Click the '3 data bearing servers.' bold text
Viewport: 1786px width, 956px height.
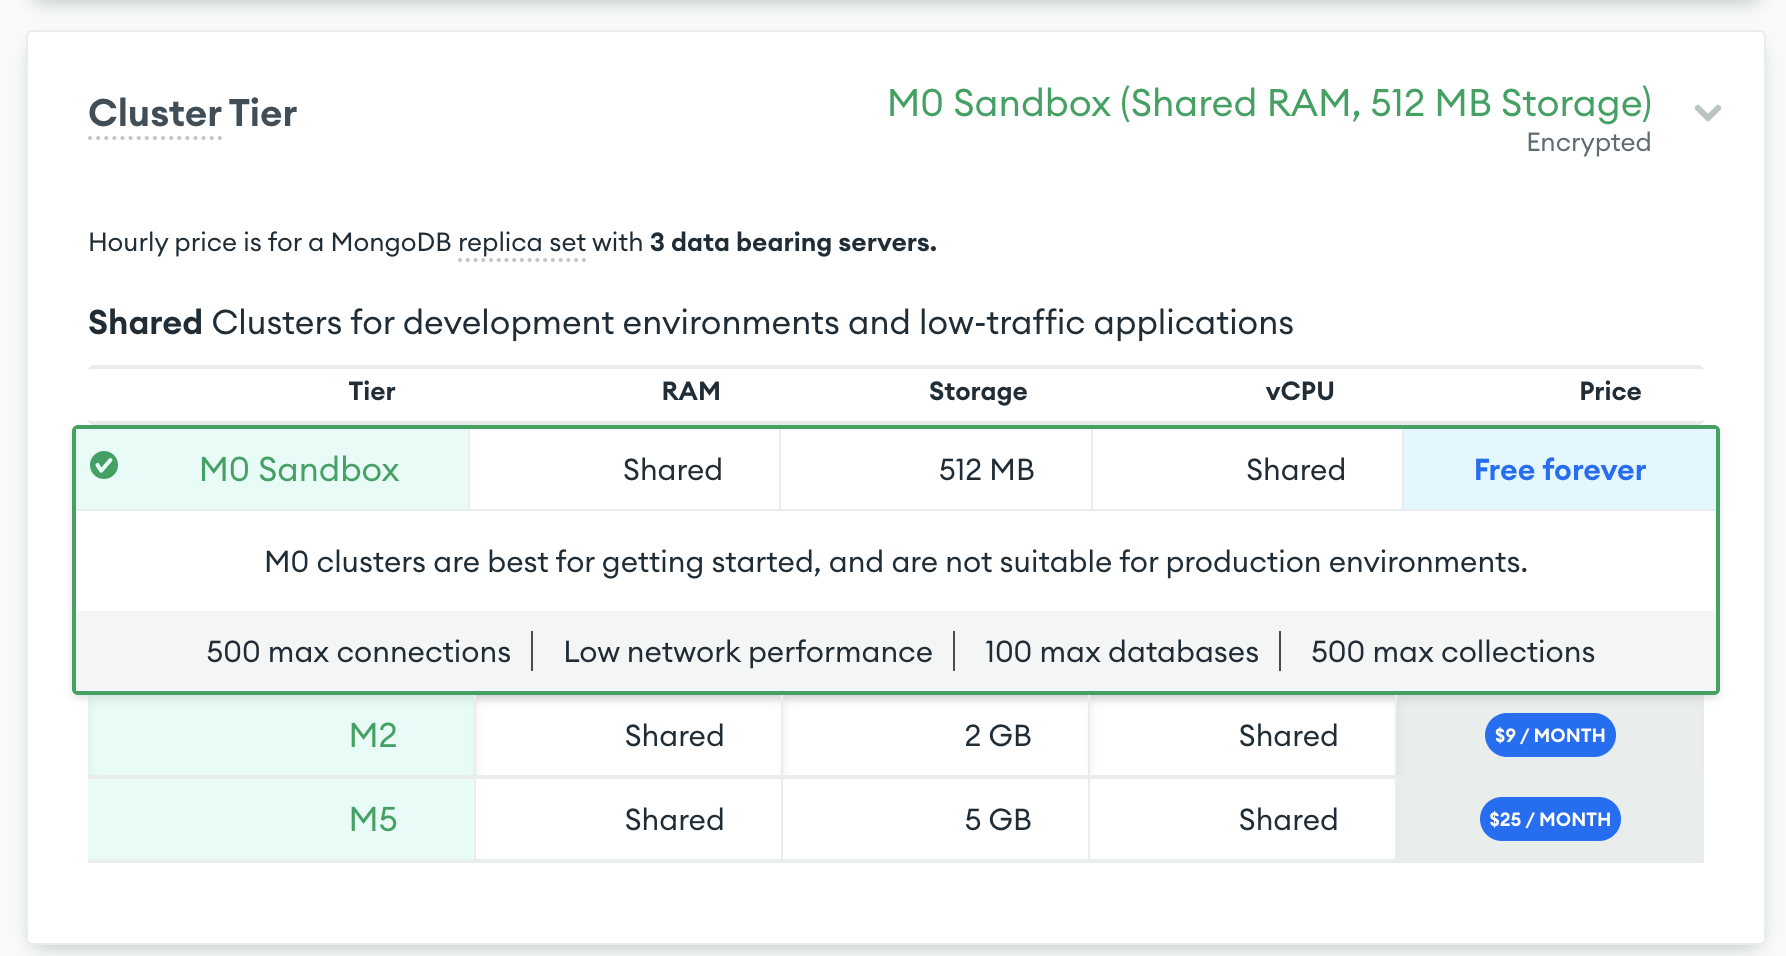point(793,243)
